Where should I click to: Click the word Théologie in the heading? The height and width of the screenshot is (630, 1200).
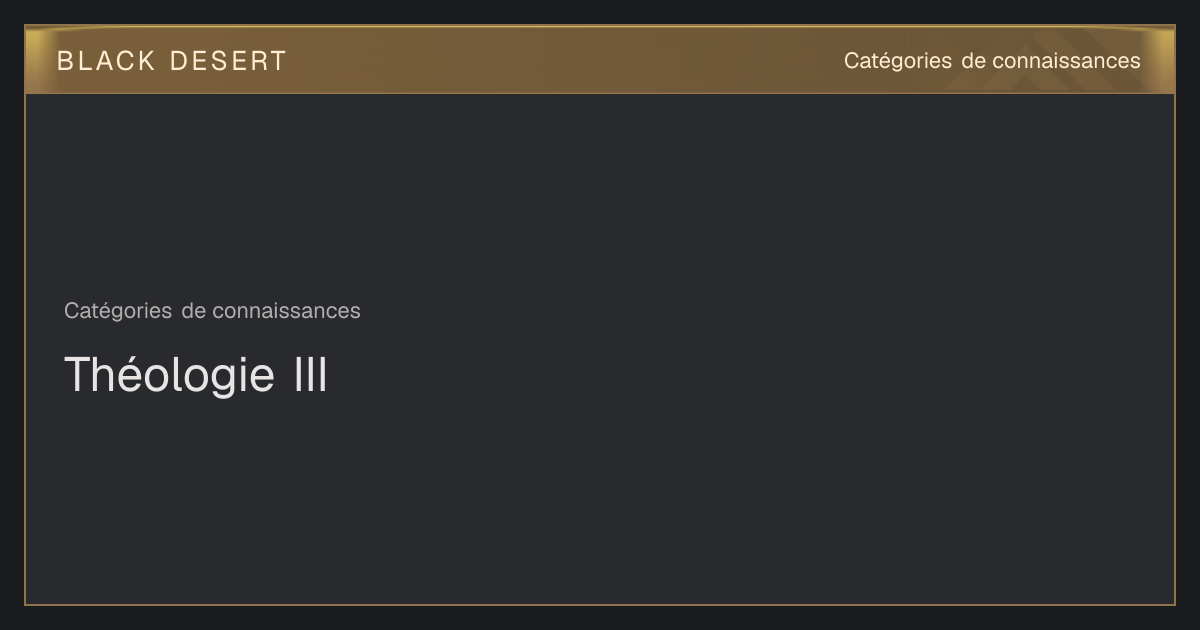click(169, 377)
